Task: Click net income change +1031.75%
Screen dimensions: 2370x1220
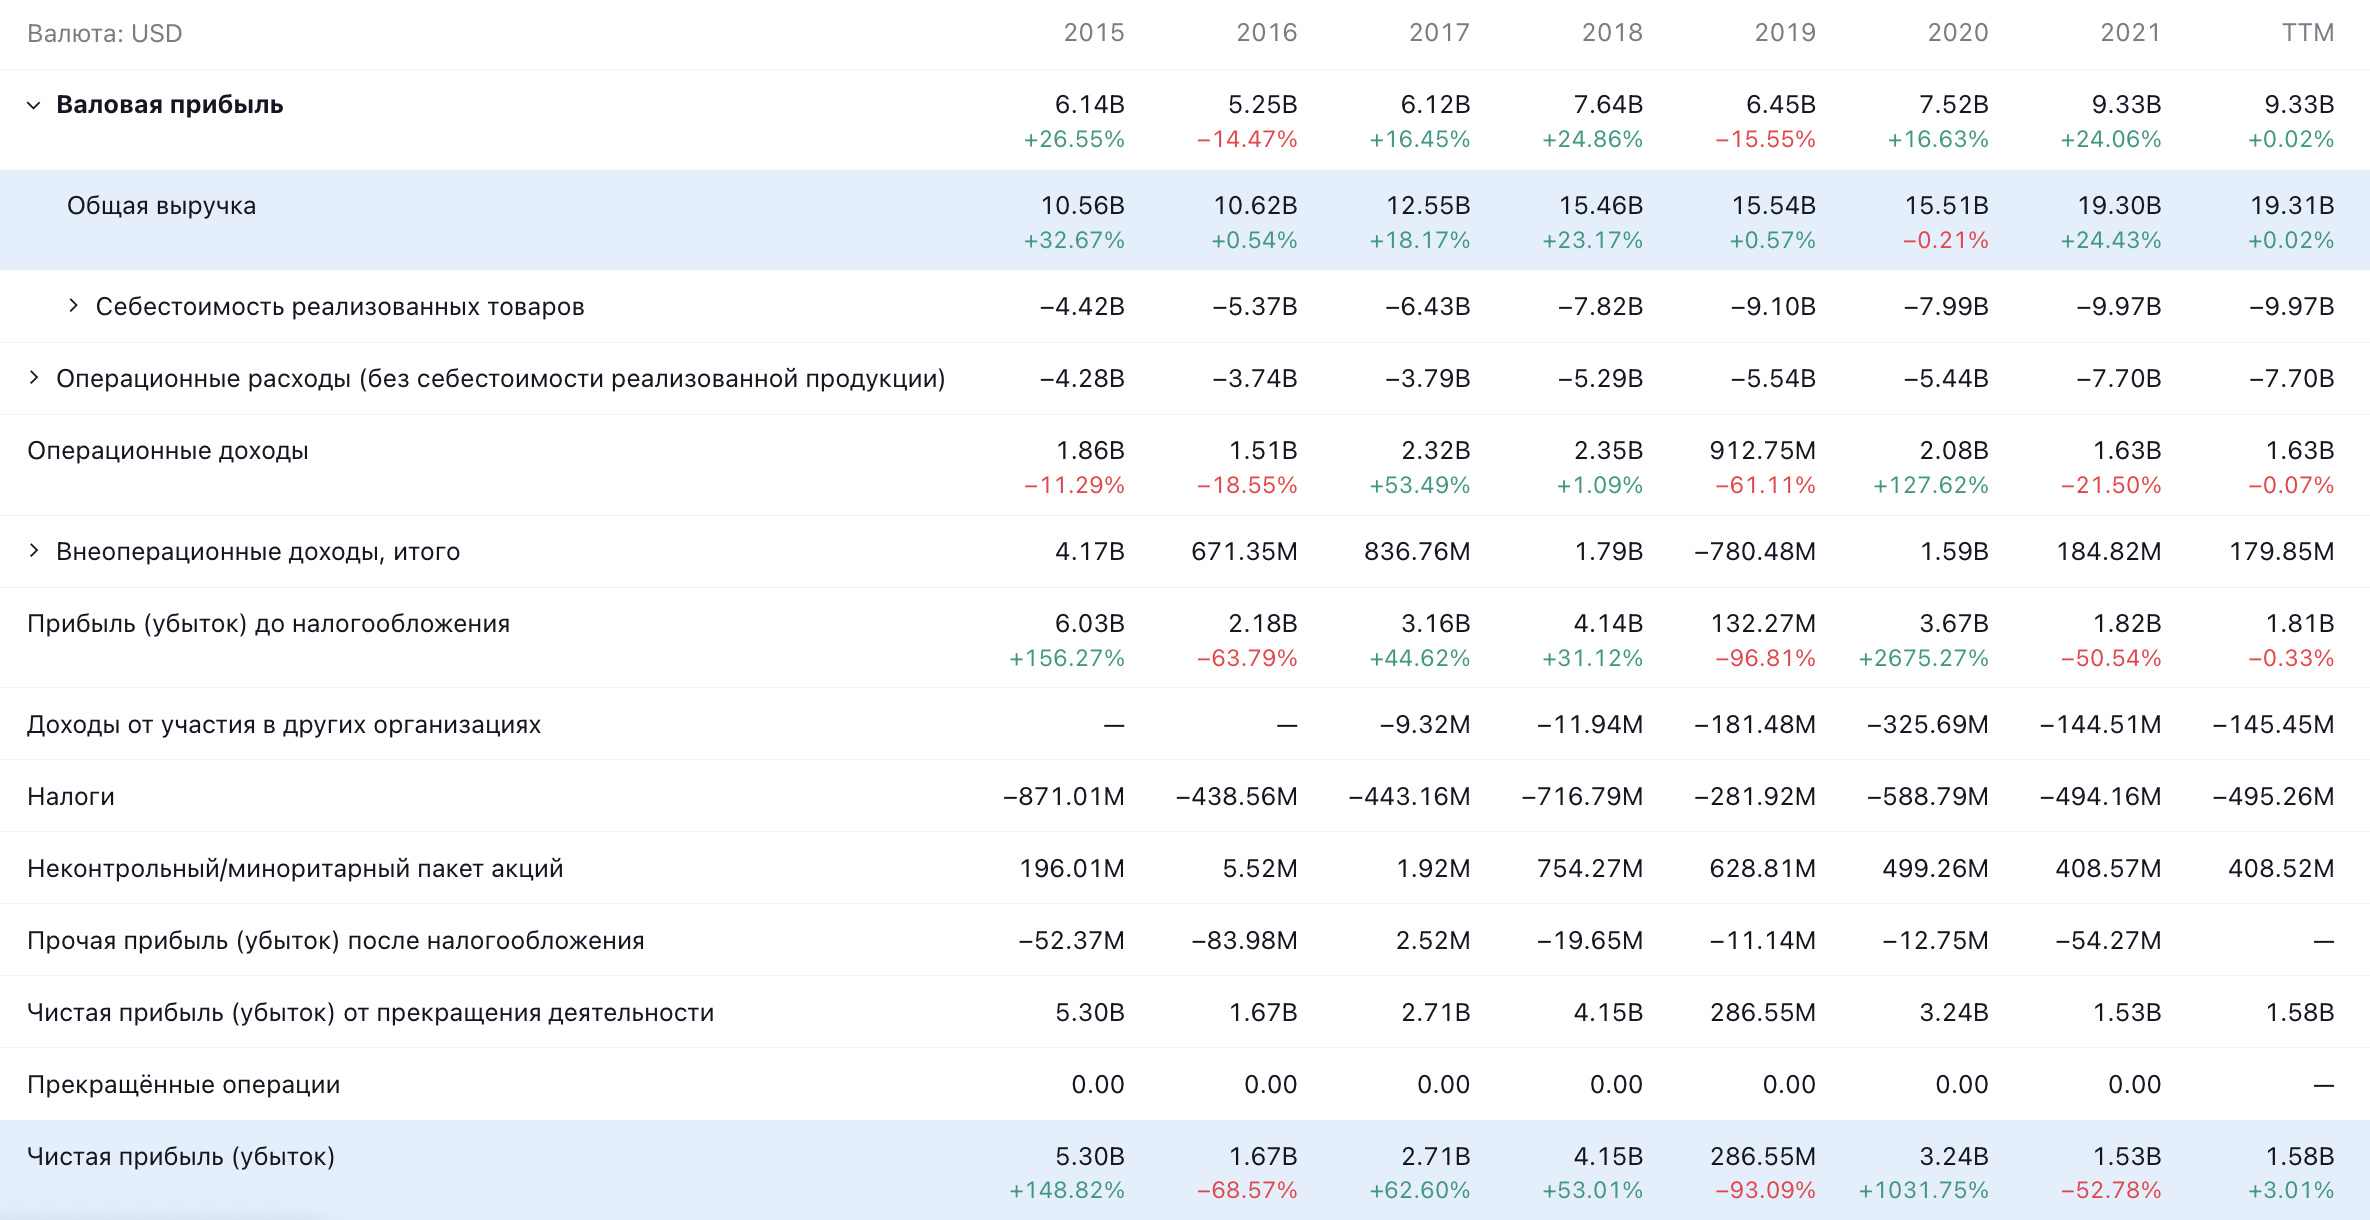Action: 1924,1191
